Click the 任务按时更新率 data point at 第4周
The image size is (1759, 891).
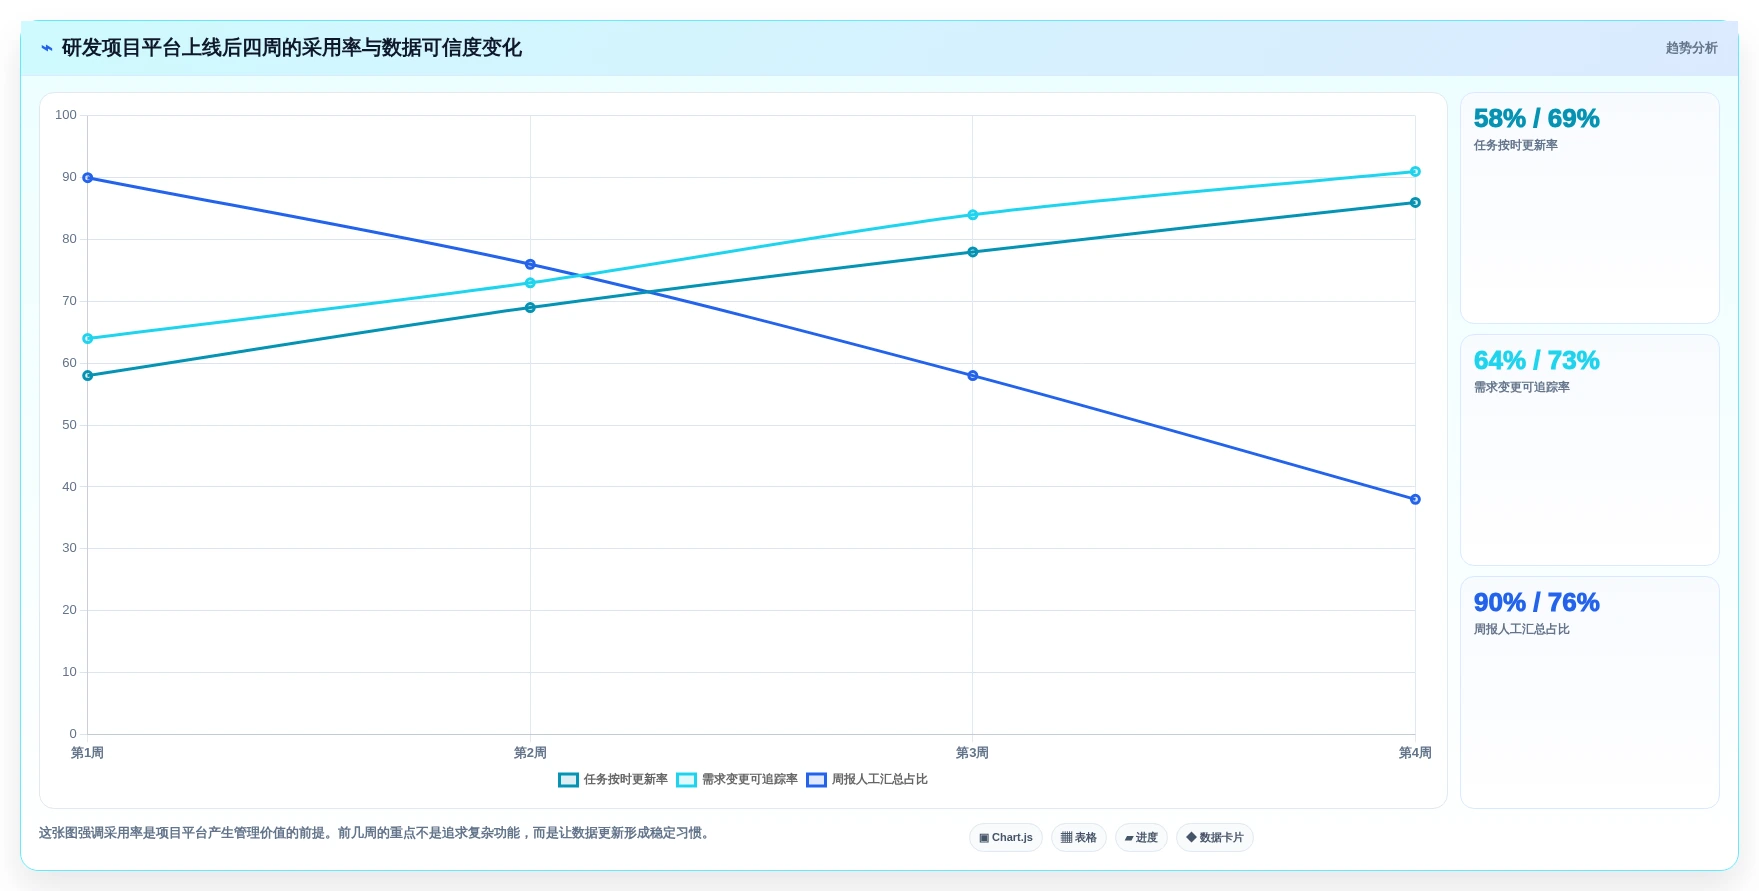click(1415, 203)
